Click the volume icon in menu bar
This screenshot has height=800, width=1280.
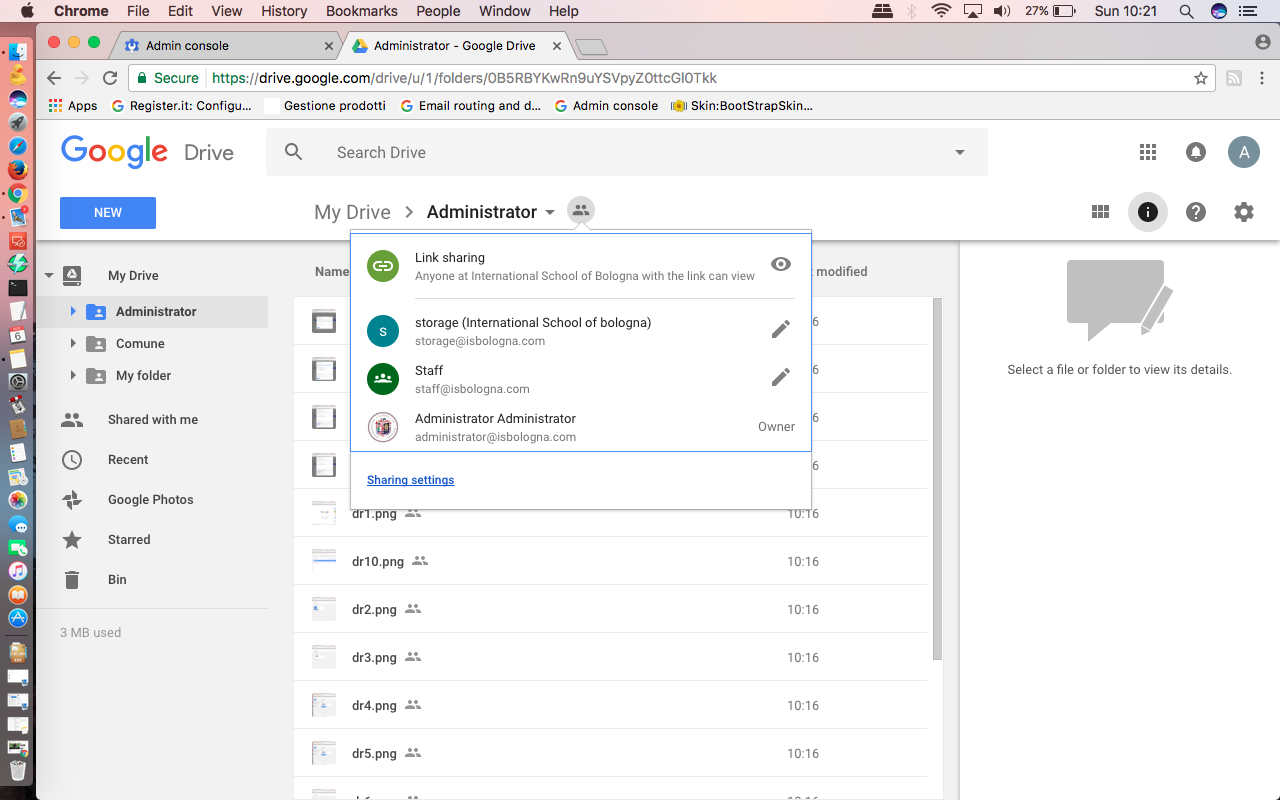click(1003, 11)
